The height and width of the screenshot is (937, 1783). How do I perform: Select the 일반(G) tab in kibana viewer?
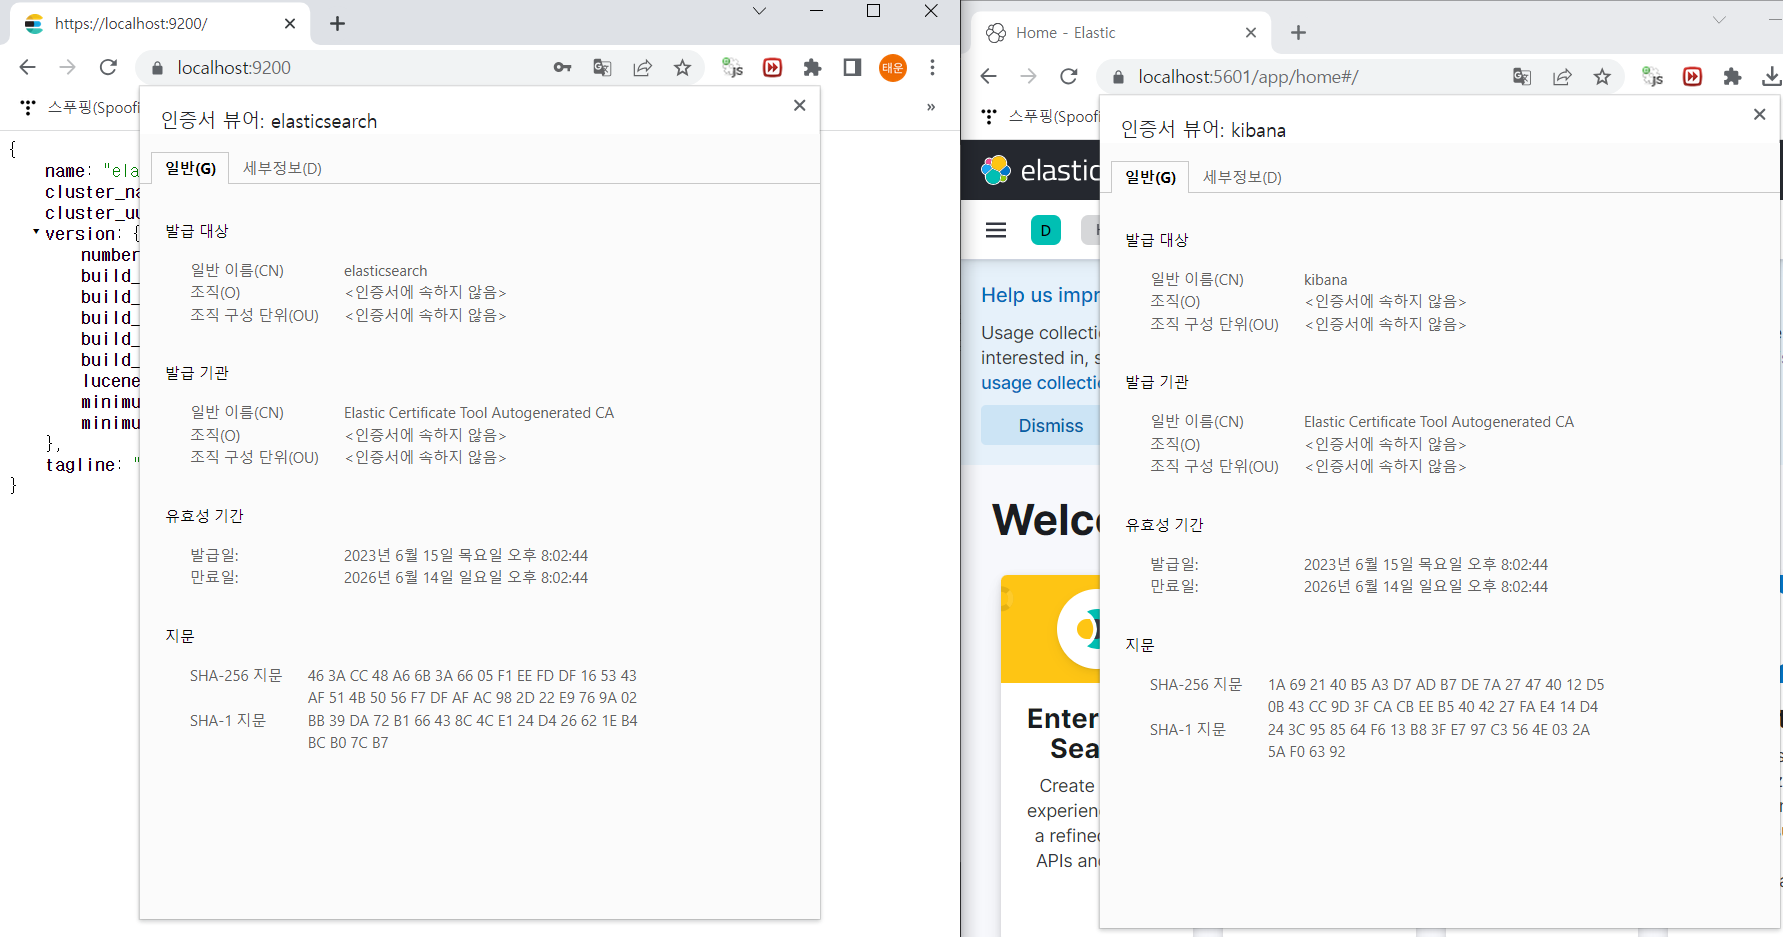[1150, 177]
